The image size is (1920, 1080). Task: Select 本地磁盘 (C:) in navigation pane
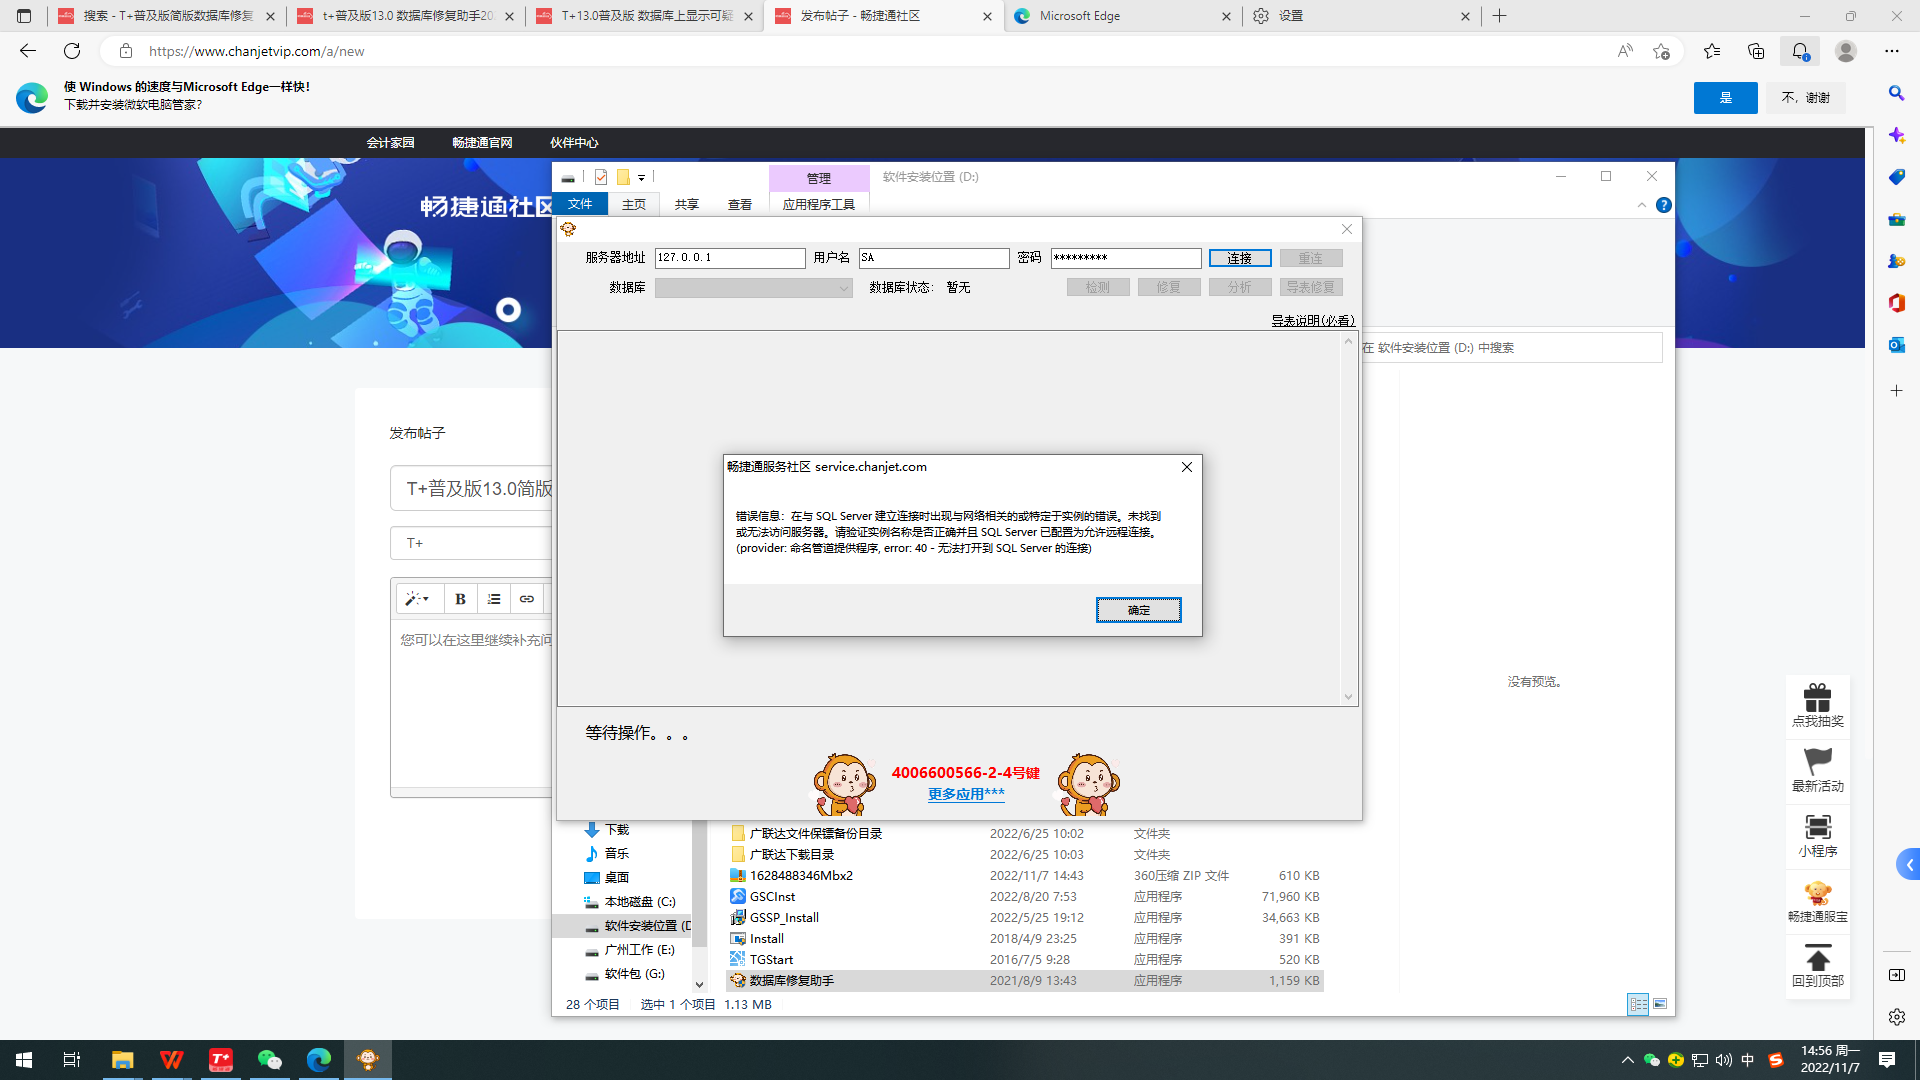click(x=630, y=902)
